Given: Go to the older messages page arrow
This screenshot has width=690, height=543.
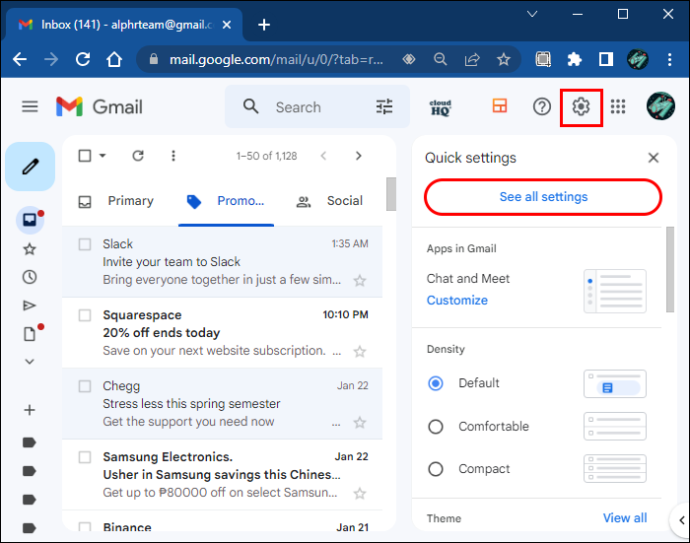Looking at the screenshot, I should click(x=359, y=156).
